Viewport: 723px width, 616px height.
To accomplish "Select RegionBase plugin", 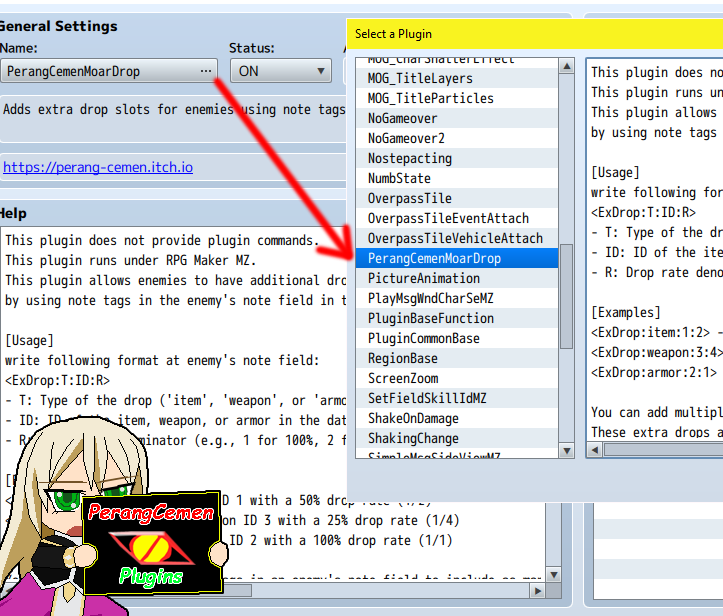I will (x=456, y=358).
